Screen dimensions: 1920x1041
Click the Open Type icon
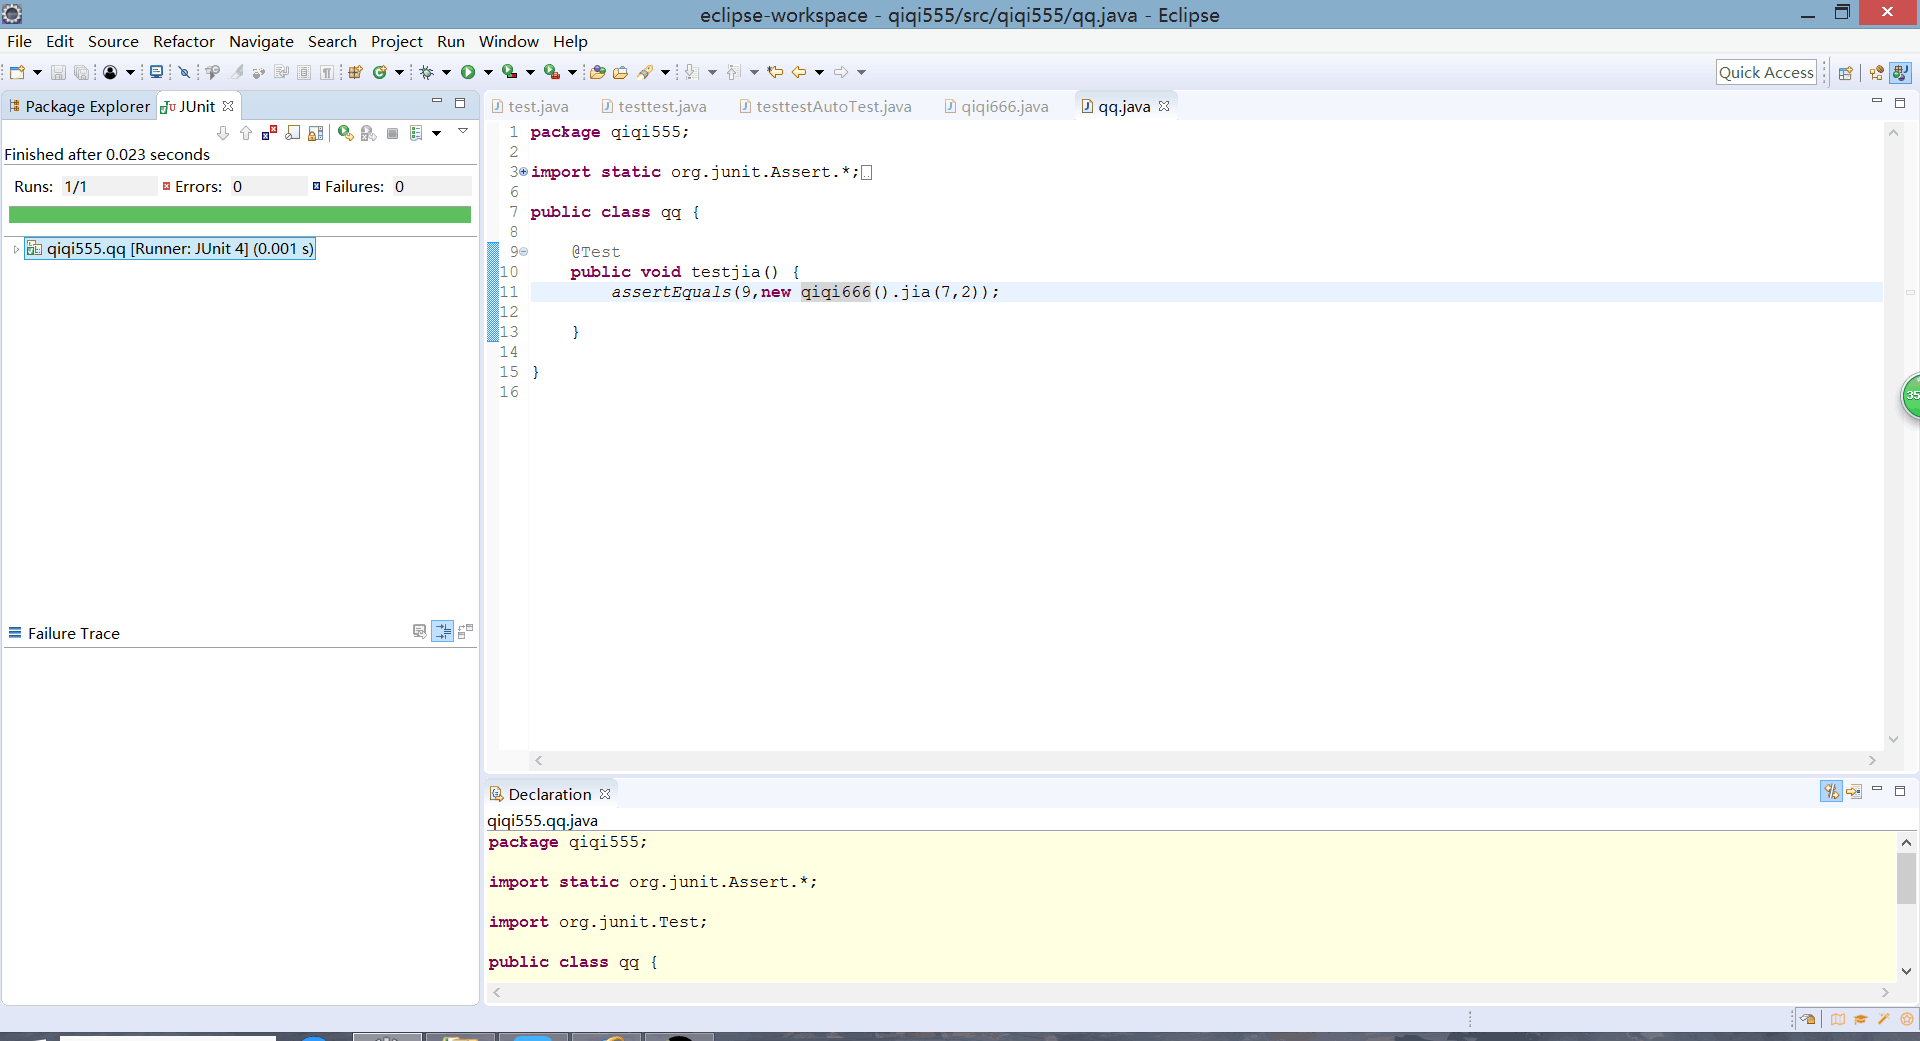[598, 72]
